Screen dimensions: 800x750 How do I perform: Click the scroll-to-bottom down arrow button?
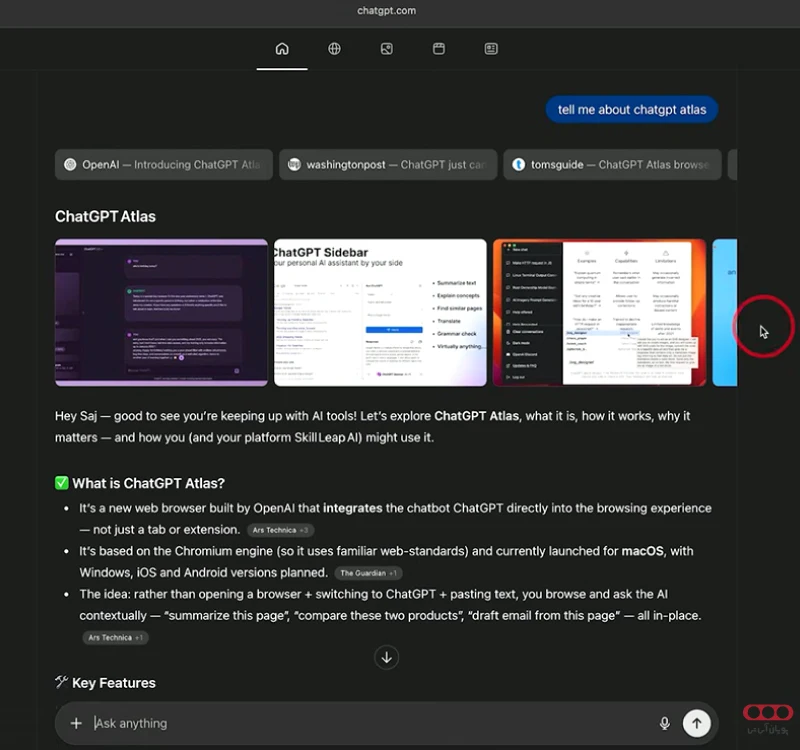pyautogui.click(x=387, y=657)
